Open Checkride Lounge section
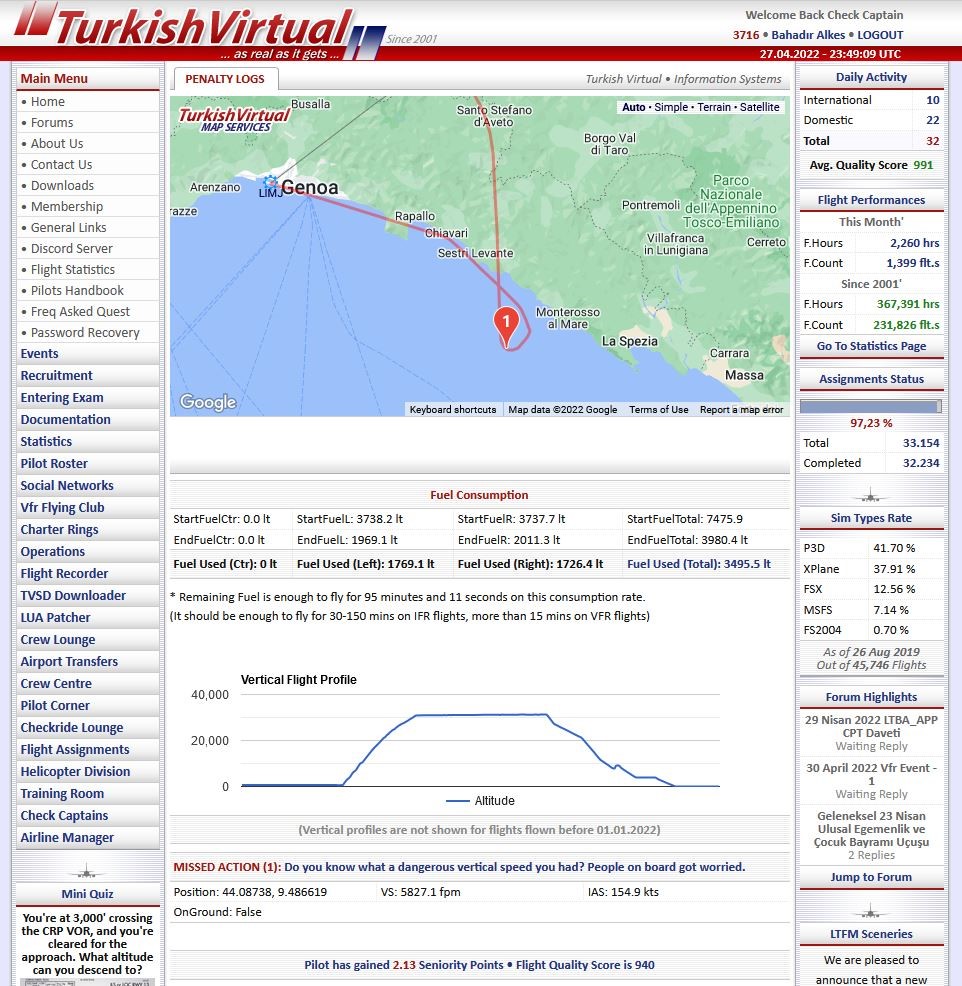 [87, 728]
